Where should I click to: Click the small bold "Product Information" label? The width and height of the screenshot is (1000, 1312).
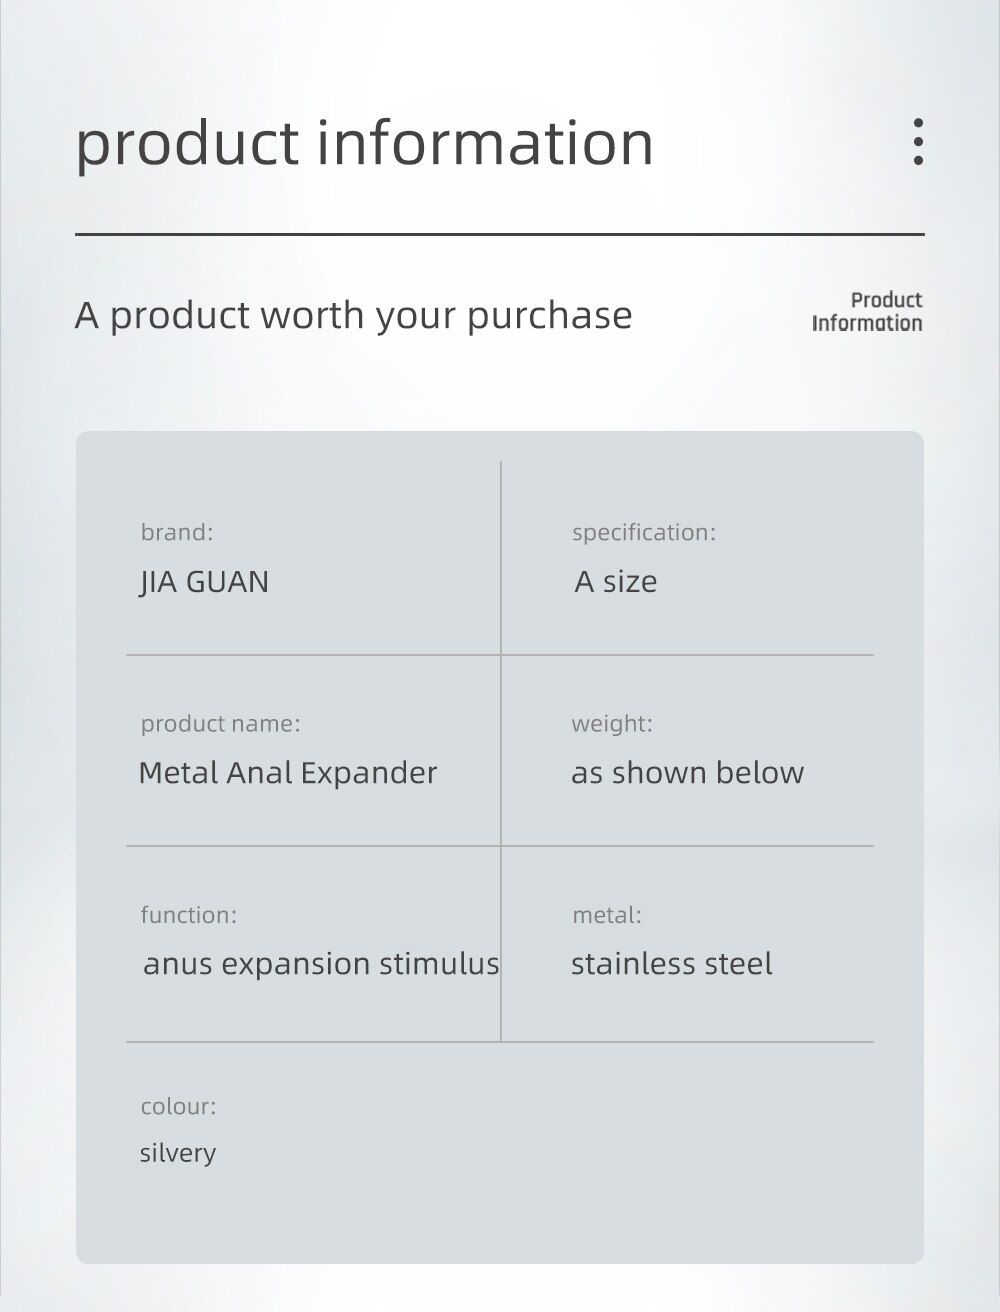[867, 311]
